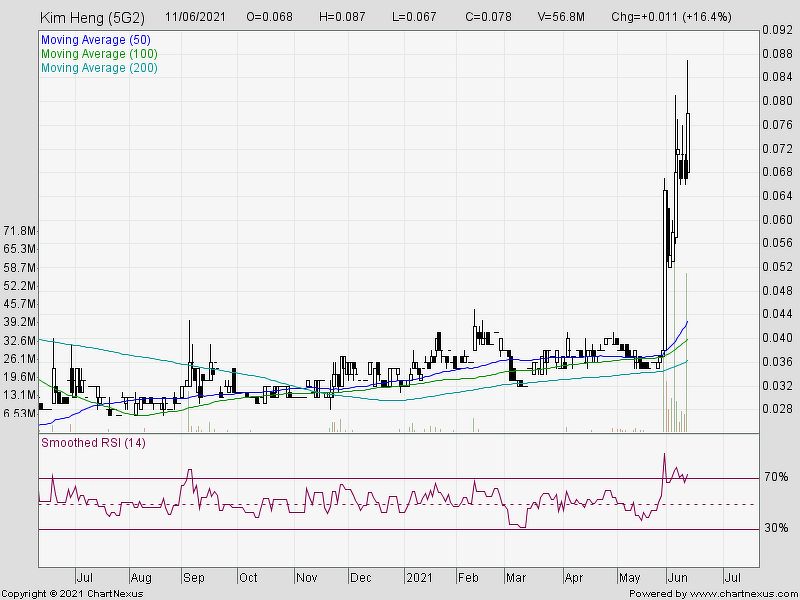Screen dimensions: 800x600
Task: Click volume axis label '26.1M'
Action: 19,359
